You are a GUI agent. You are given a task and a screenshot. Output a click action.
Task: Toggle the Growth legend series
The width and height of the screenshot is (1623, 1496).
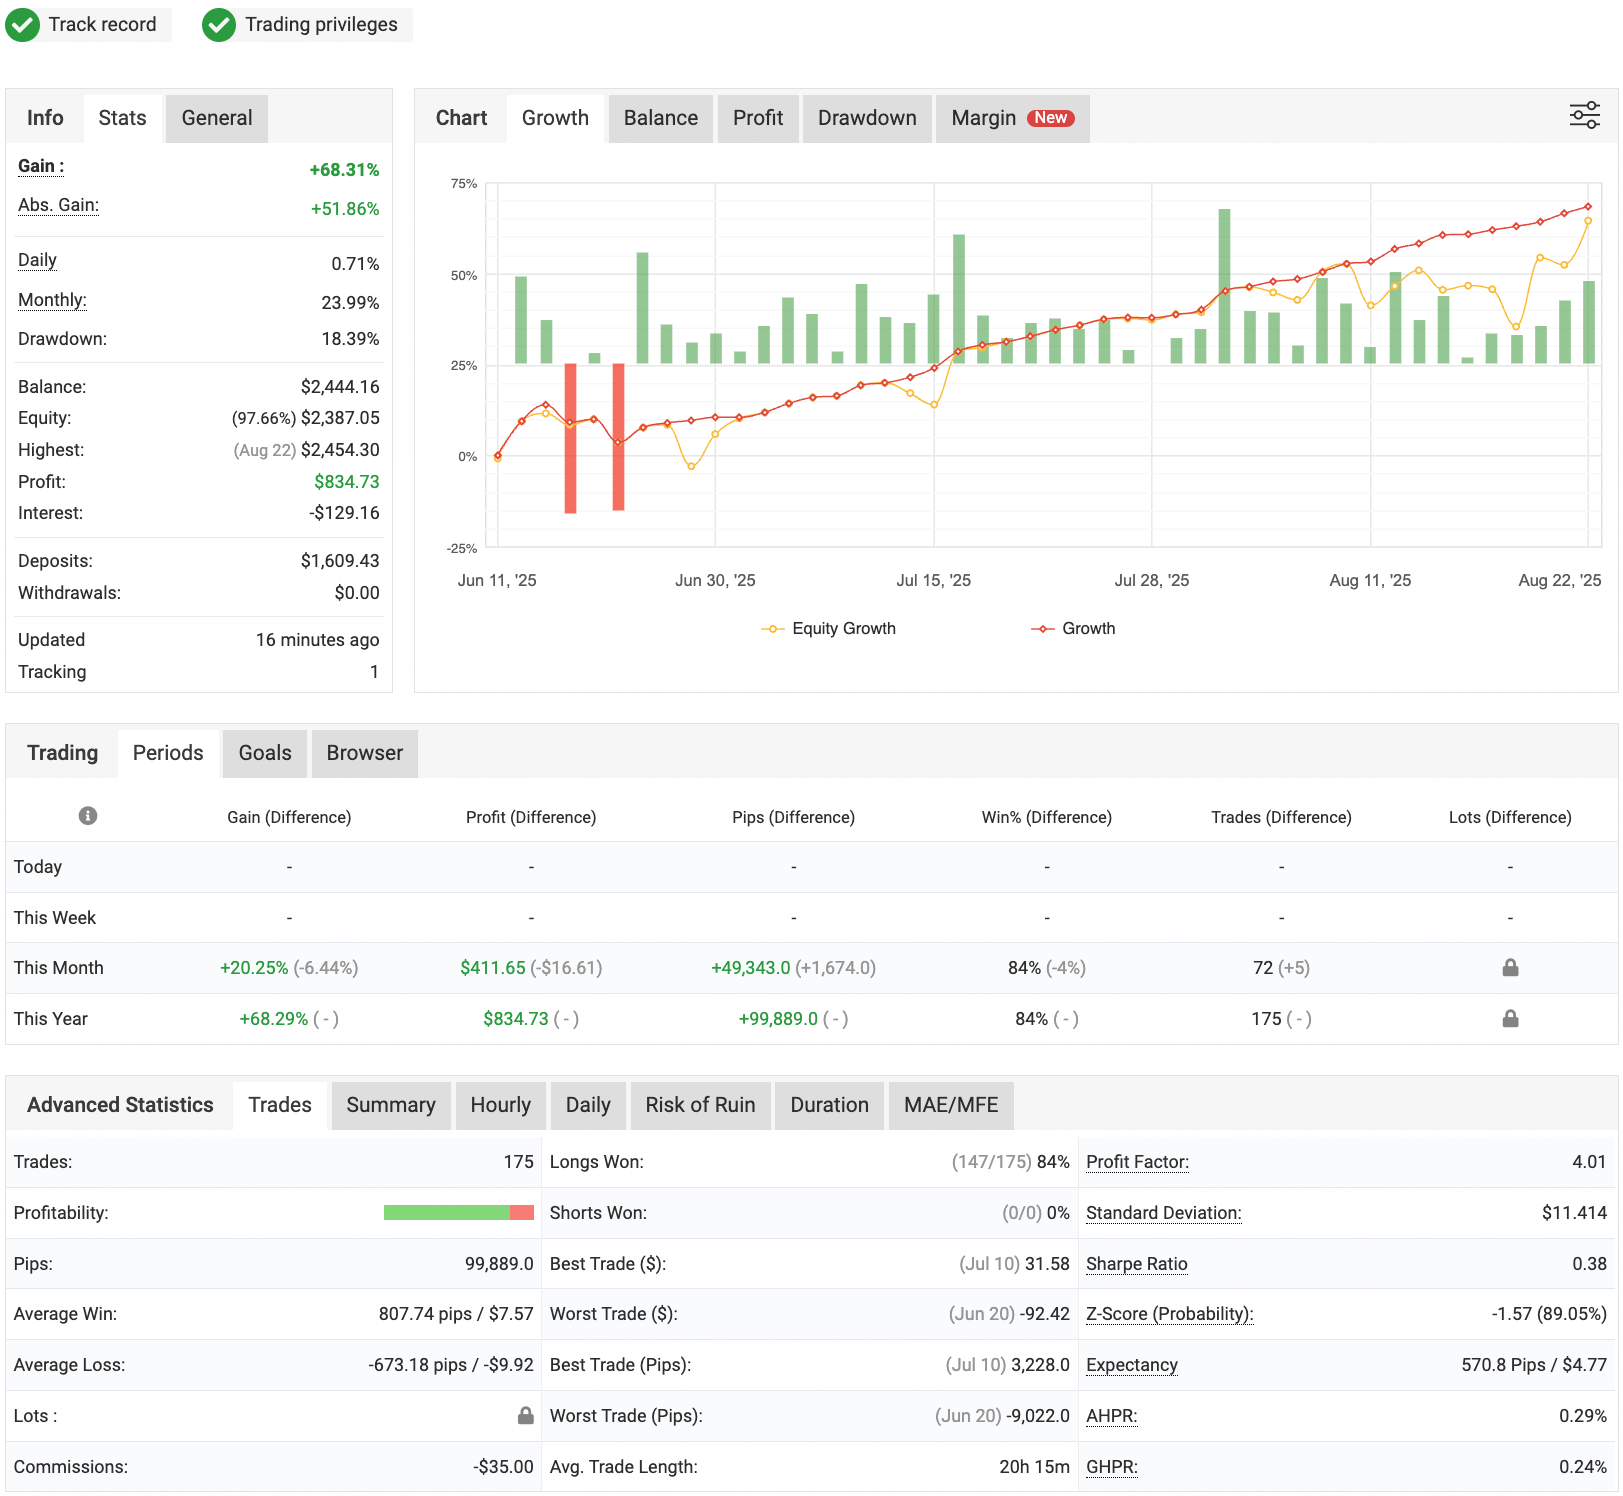(x=1073, y=628)
